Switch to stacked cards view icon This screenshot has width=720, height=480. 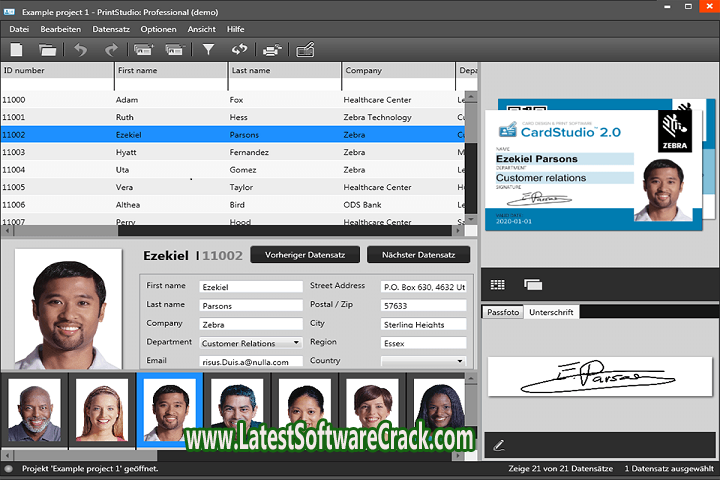point(533,285)
